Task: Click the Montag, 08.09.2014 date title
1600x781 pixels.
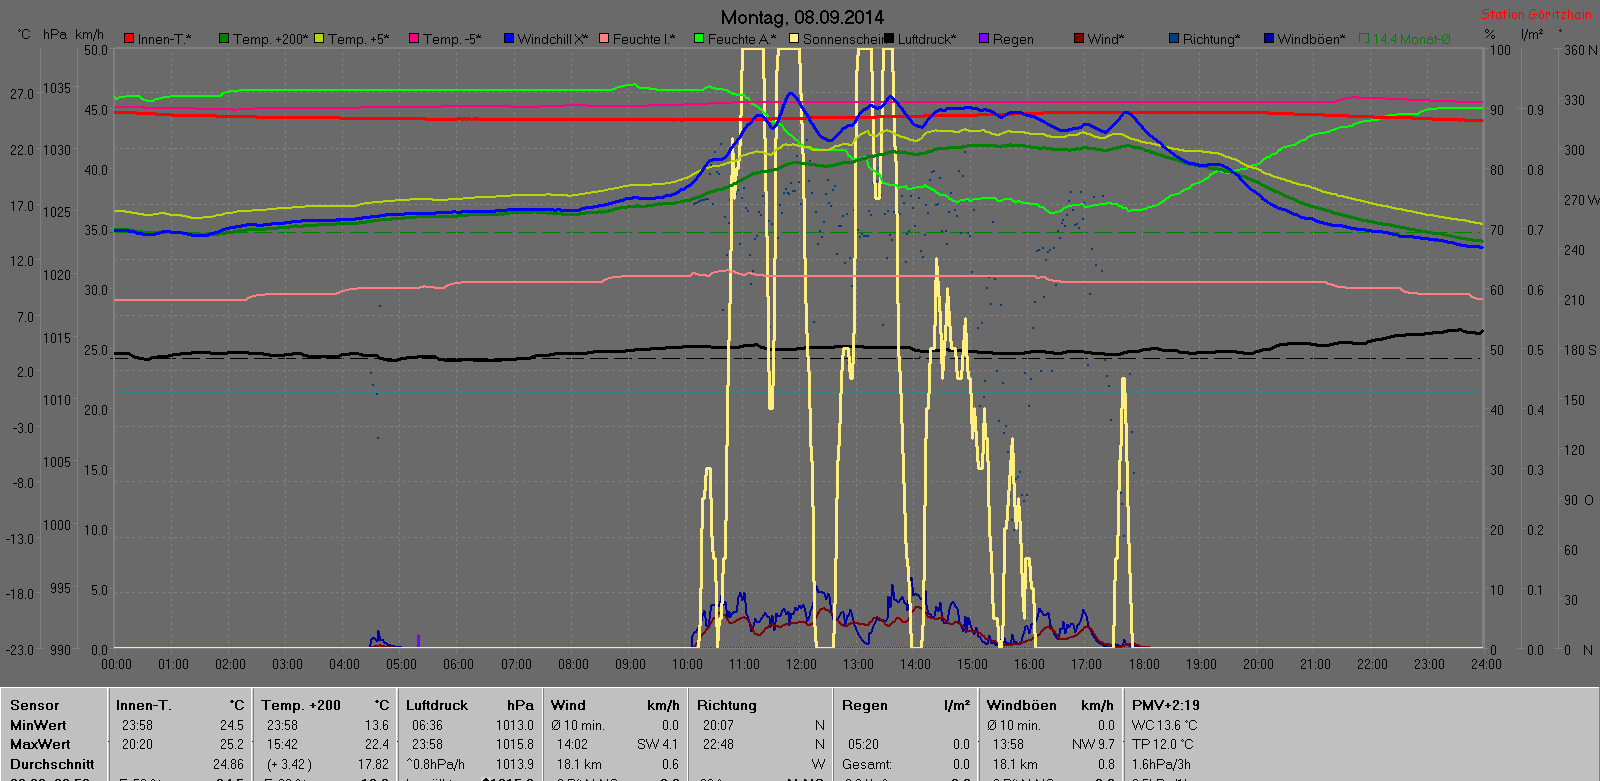Action: tap(802, 17)
